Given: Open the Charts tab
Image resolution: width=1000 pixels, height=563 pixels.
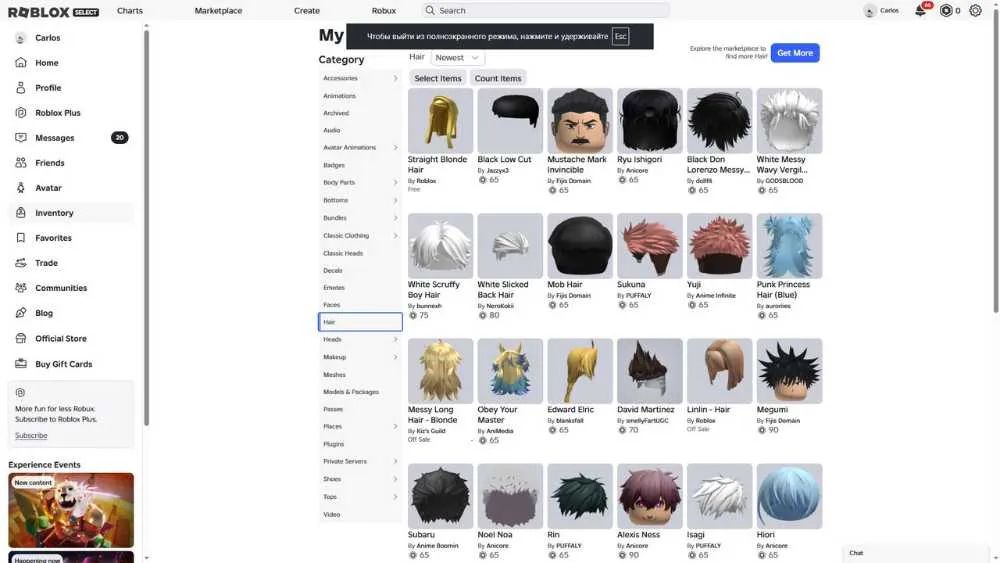Looking at the screenshot, I should click(130, 11).
